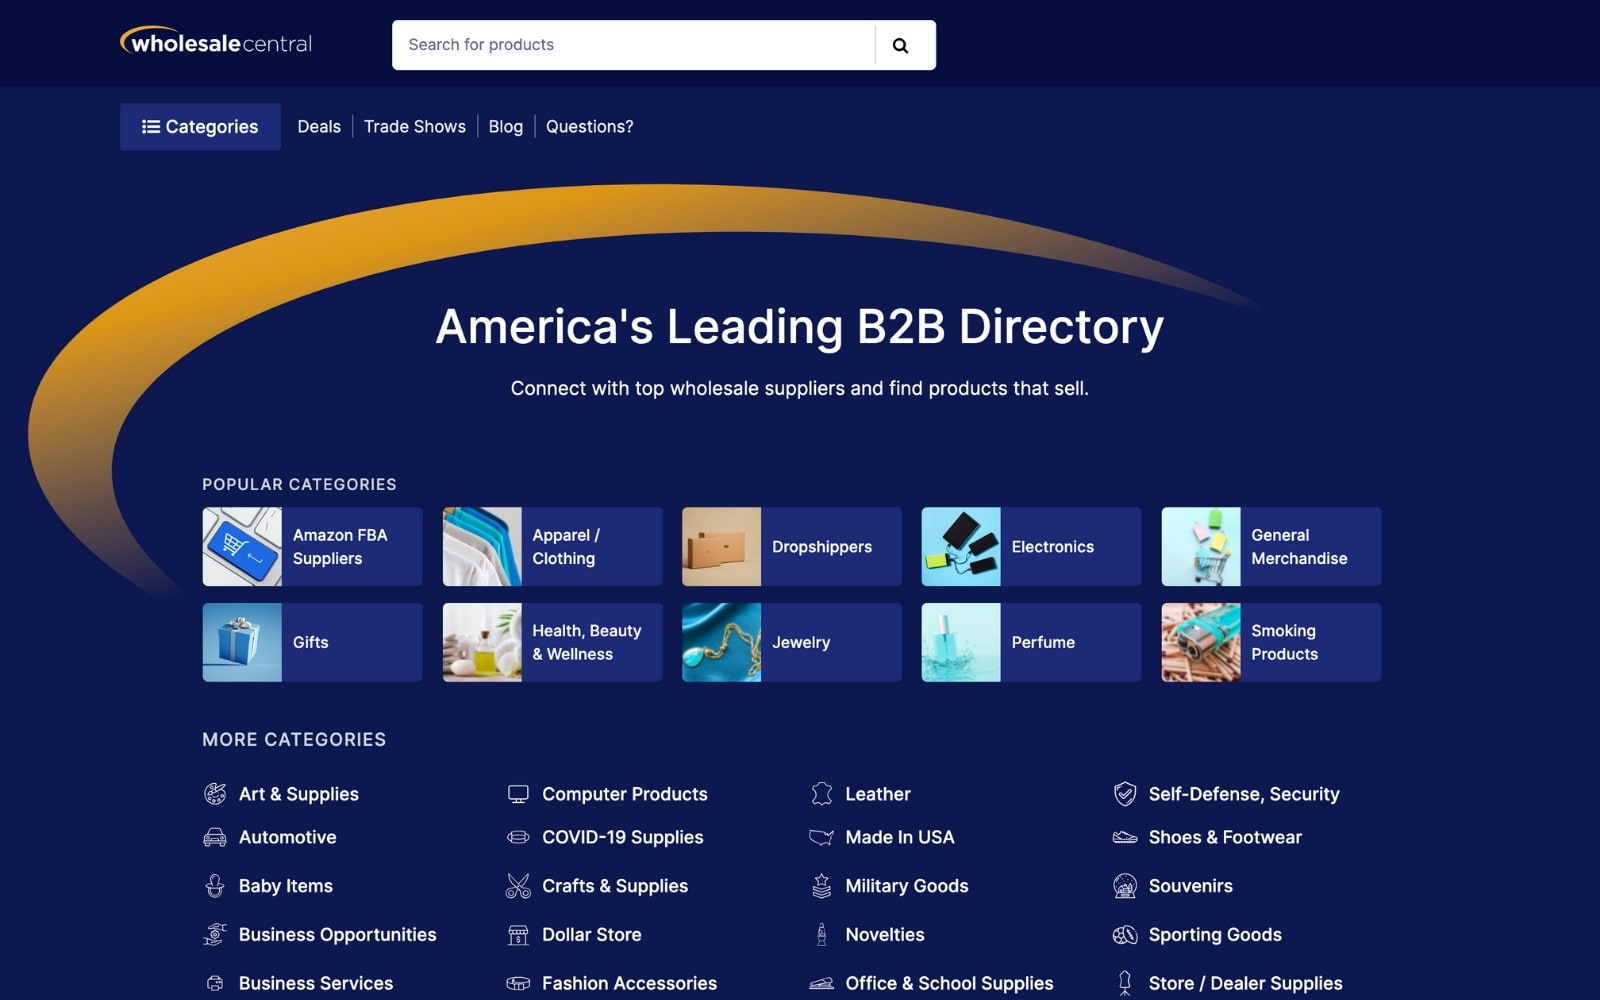
Task: Click the Crafts & Supplies scissors icon
Action: click(518, 886)
